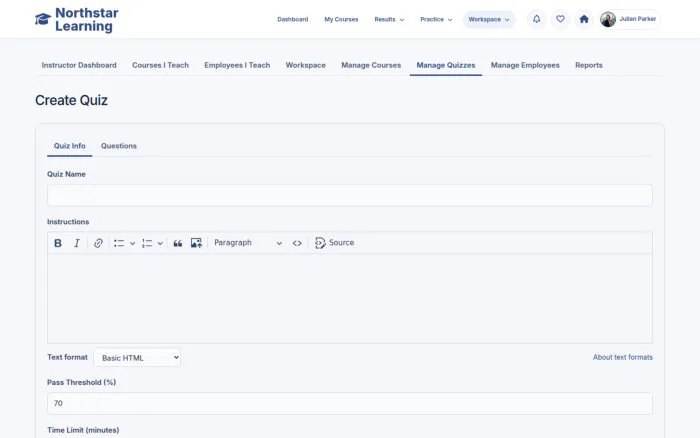Insert a code block
Viewport: 700px width, 438px height.
pos(297,243)
